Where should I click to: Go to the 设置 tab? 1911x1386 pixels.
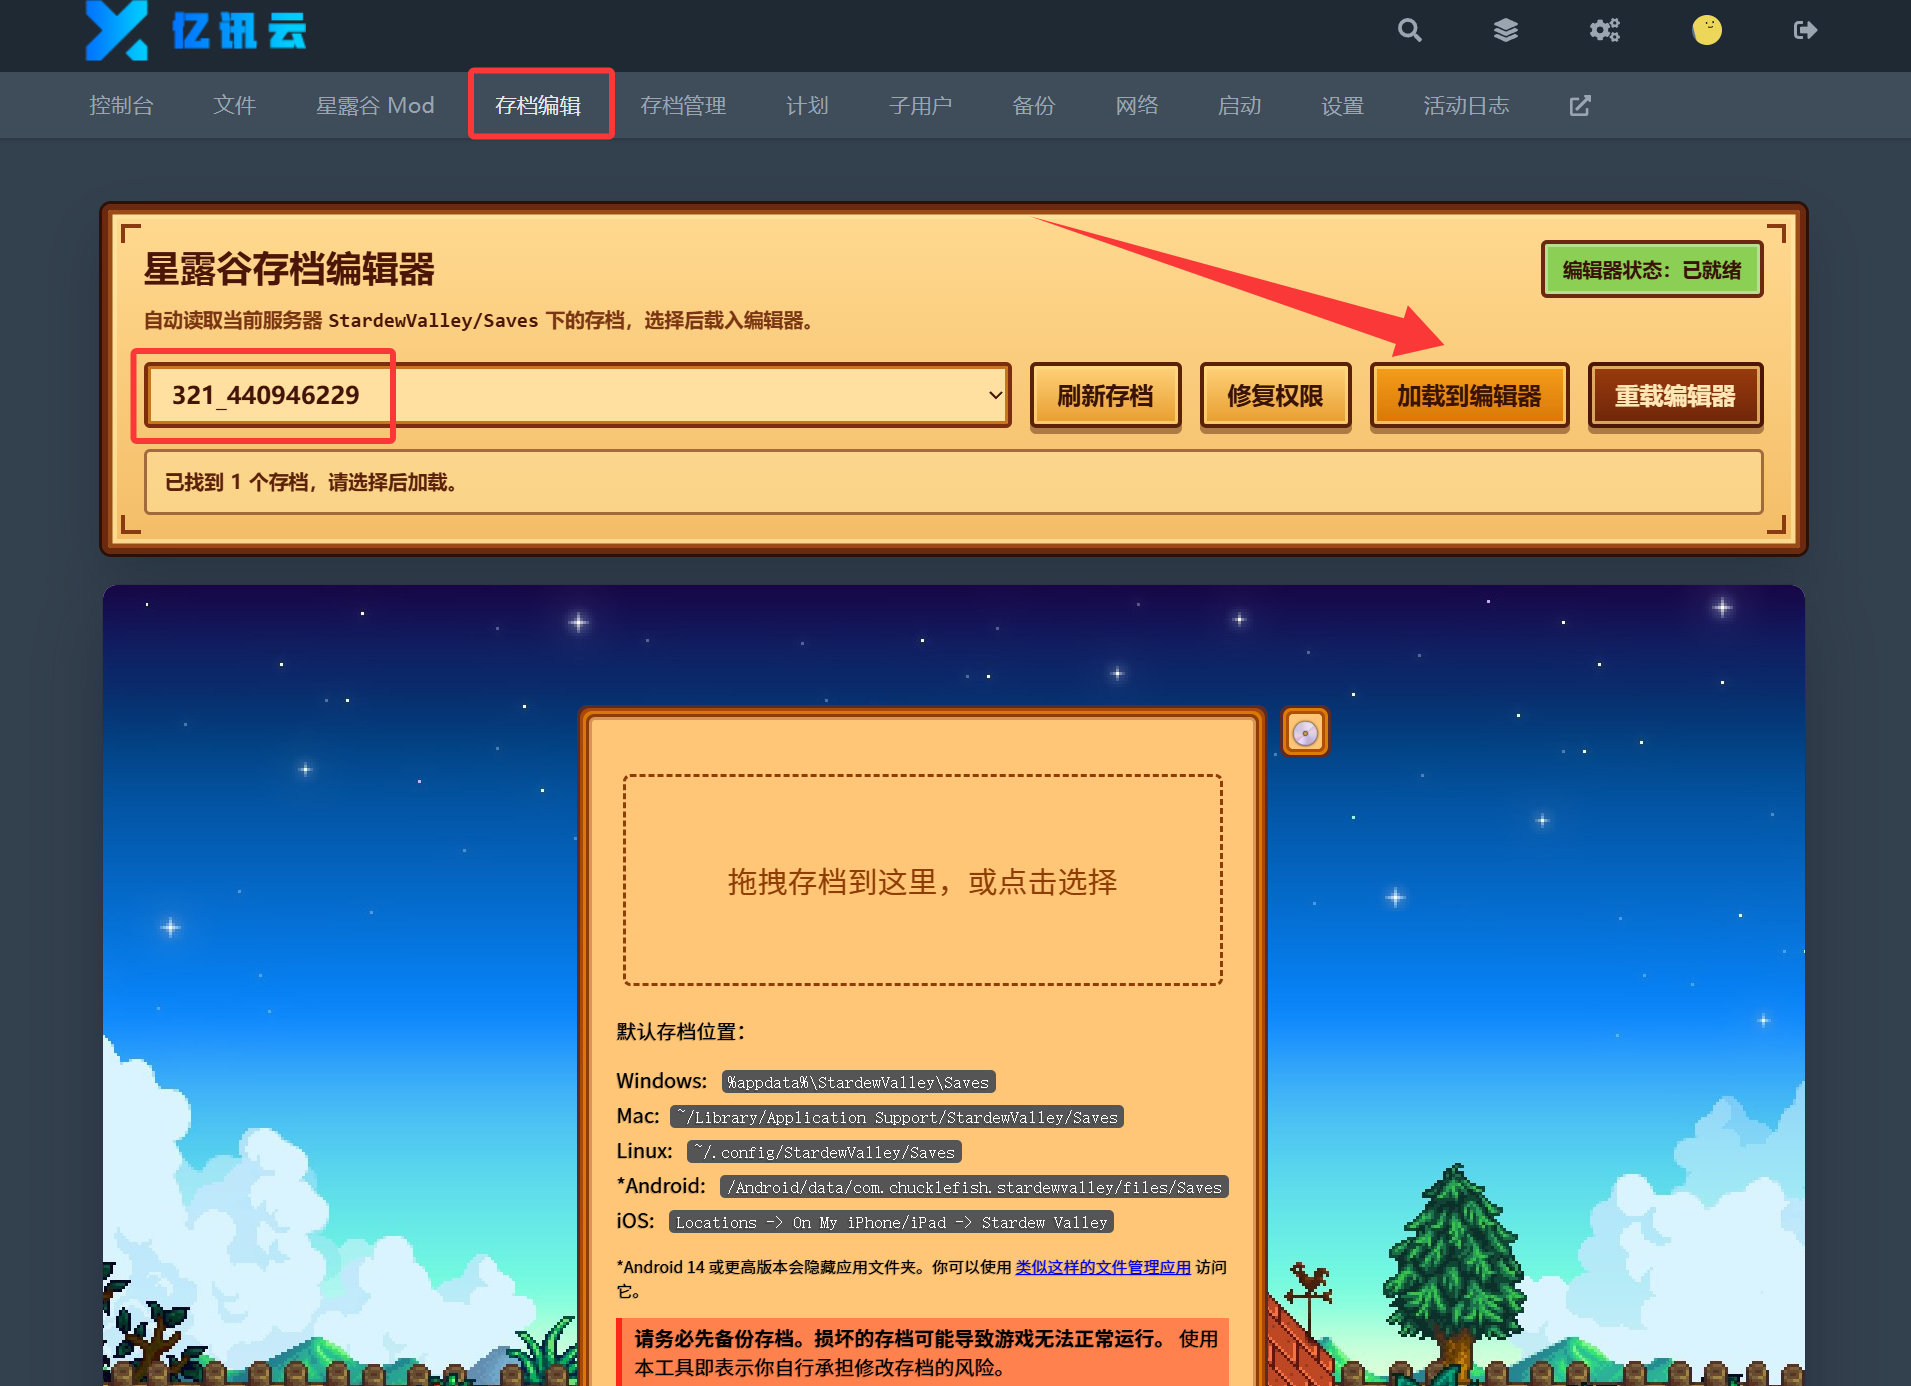click(x=1343, y=105)
